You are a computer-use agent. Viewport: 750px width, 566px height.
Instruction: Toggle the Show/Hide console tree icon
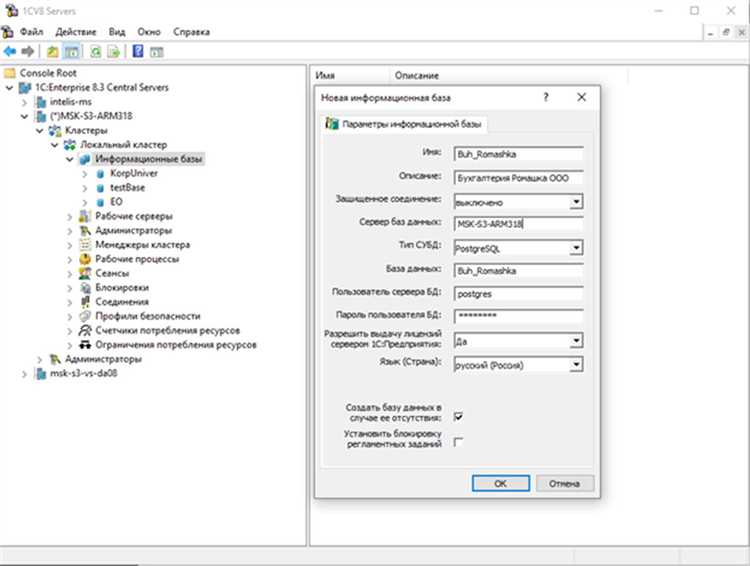(x=72, y=51)
